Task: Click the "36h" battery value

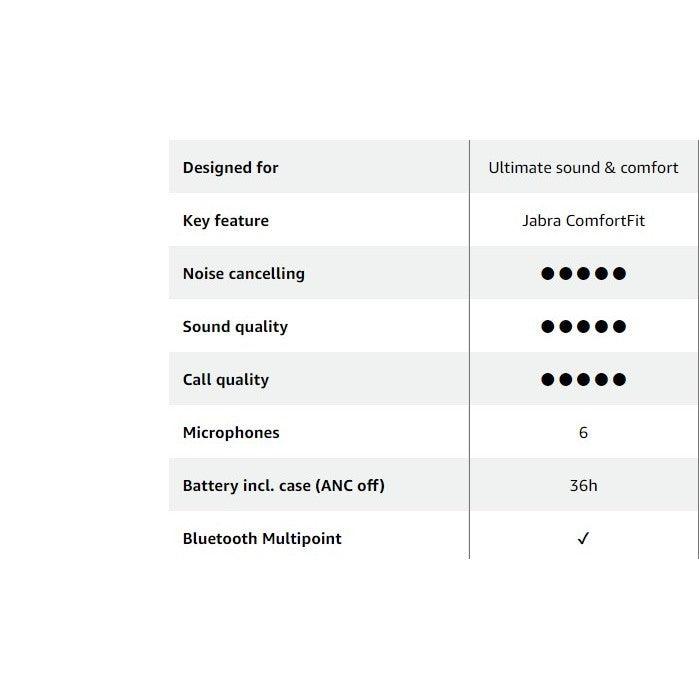Action: (x=583, y=485)
